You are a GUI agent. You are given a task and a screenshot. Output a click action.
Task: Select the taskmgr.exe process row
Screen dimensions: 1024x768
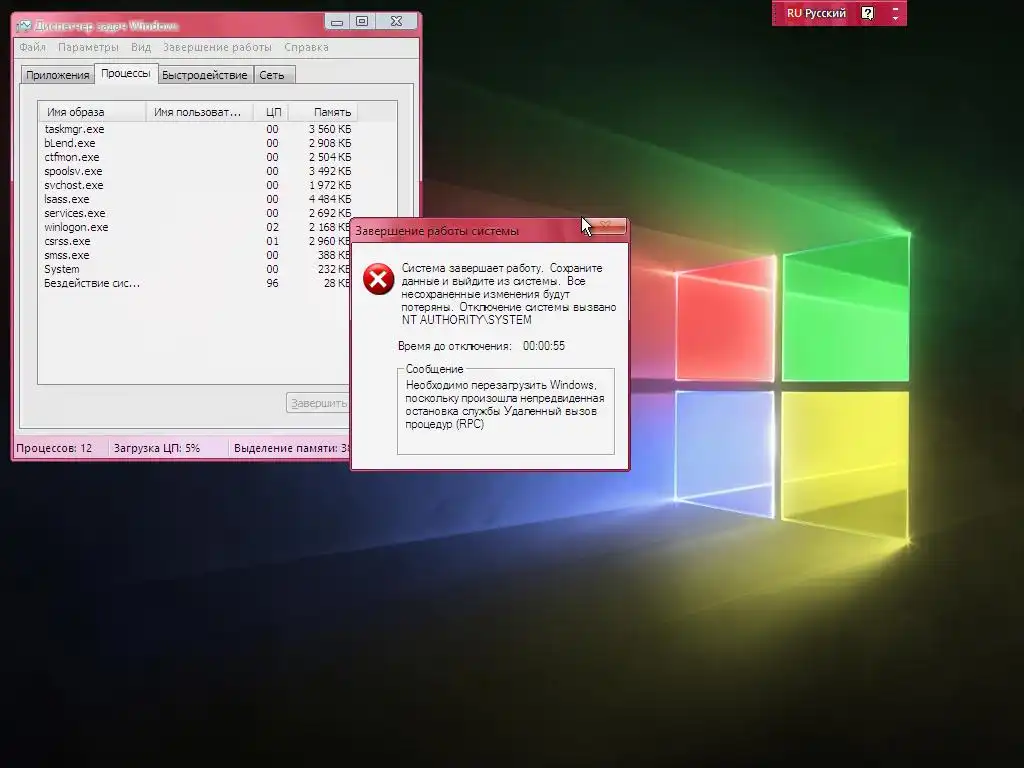click(197, 129)
